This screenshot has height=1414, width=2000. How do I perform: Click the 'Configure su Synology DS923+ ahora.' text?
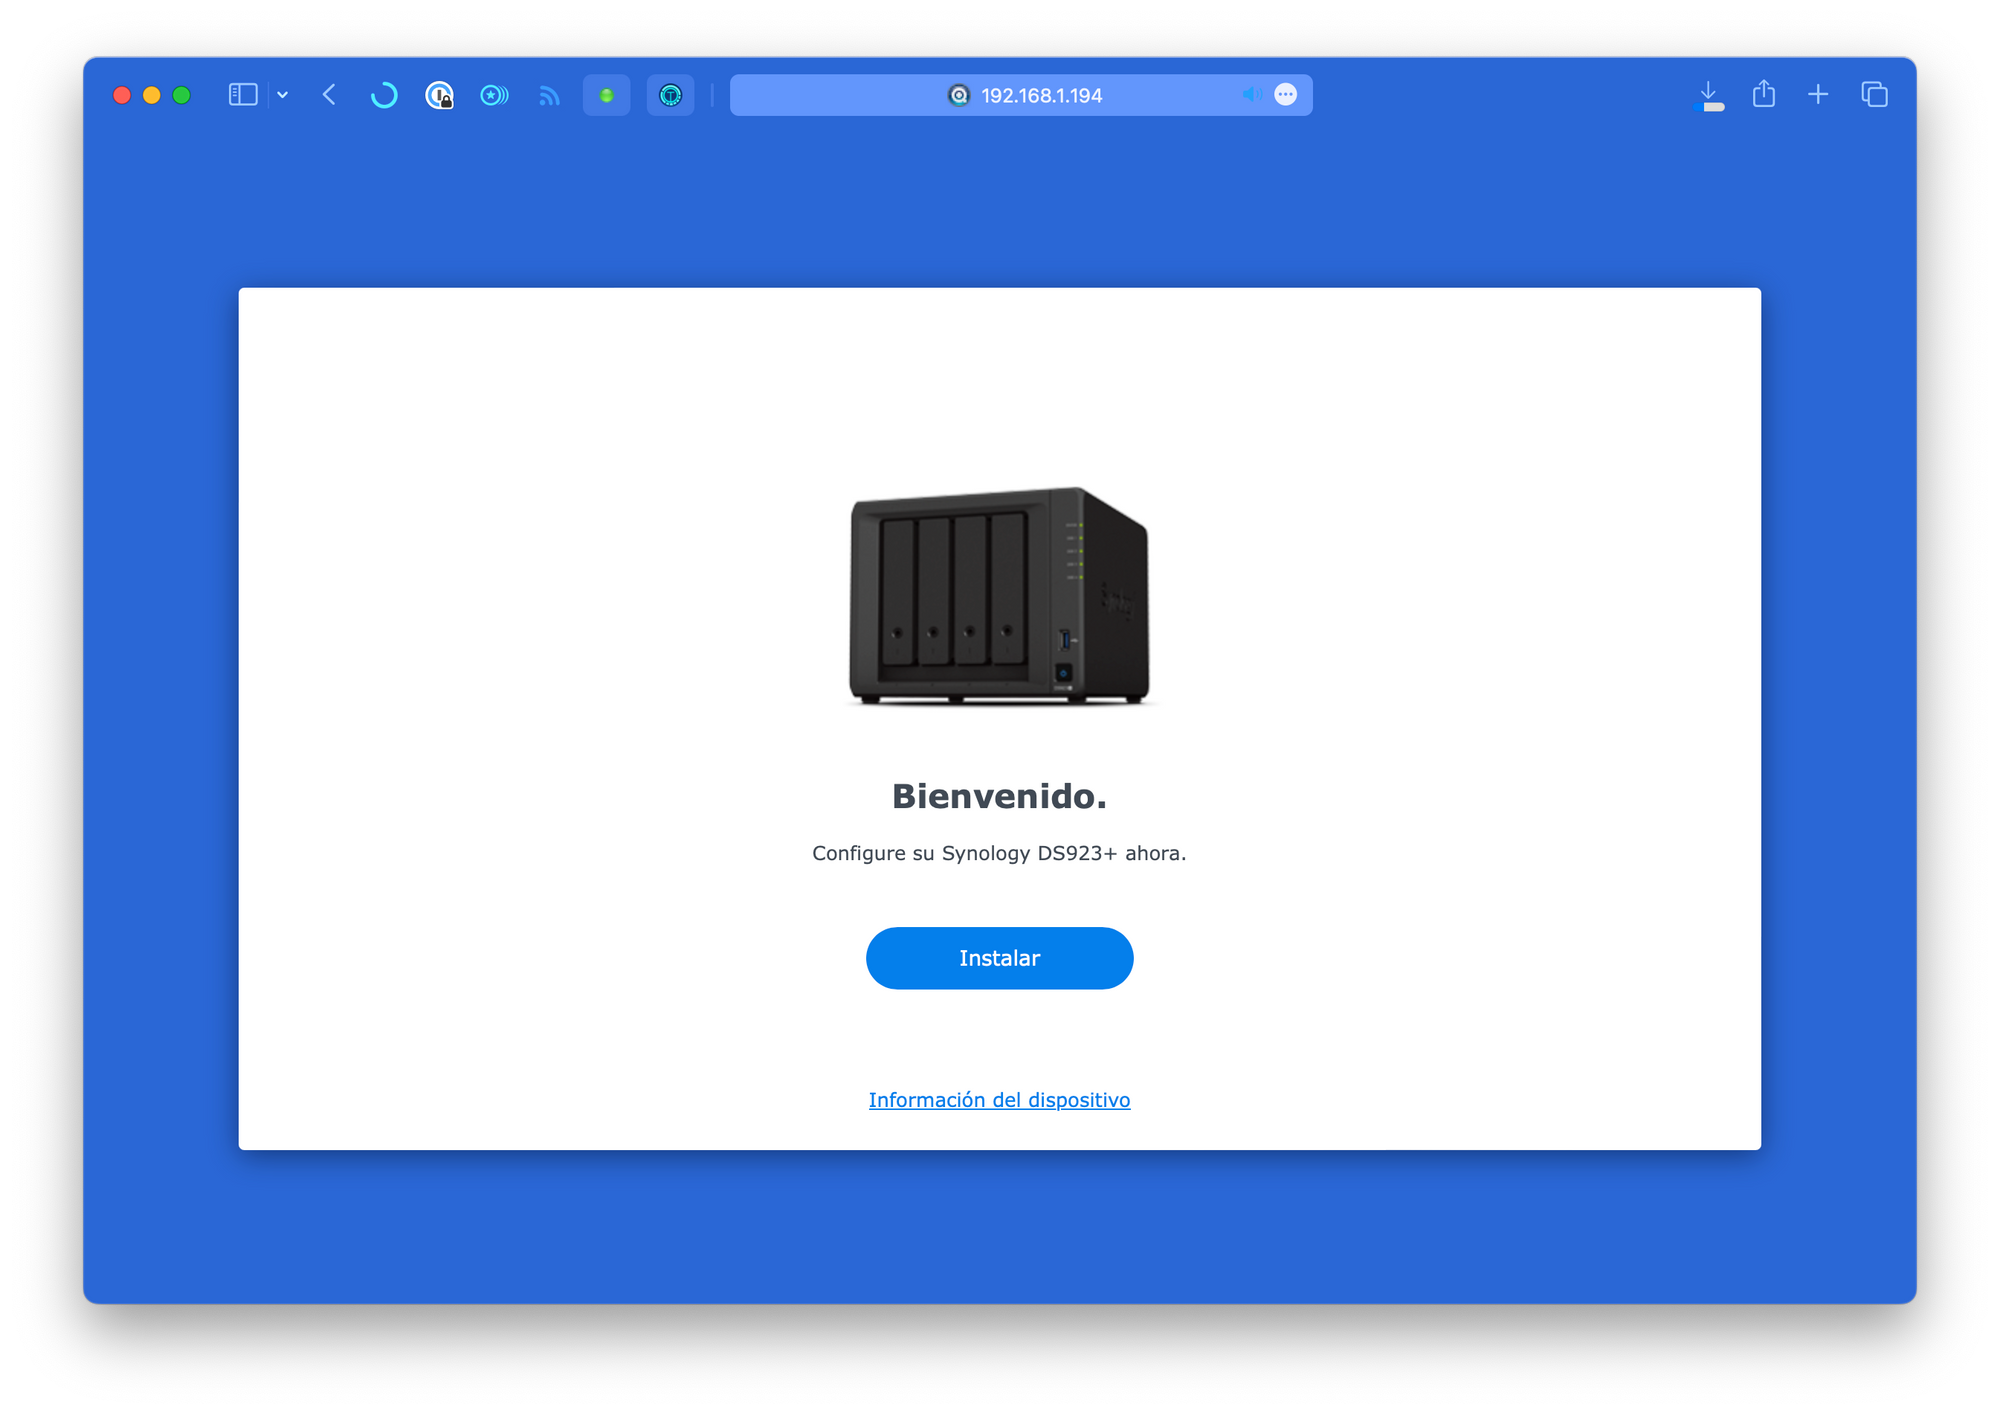pyautogui.click(x=999, y=853)
